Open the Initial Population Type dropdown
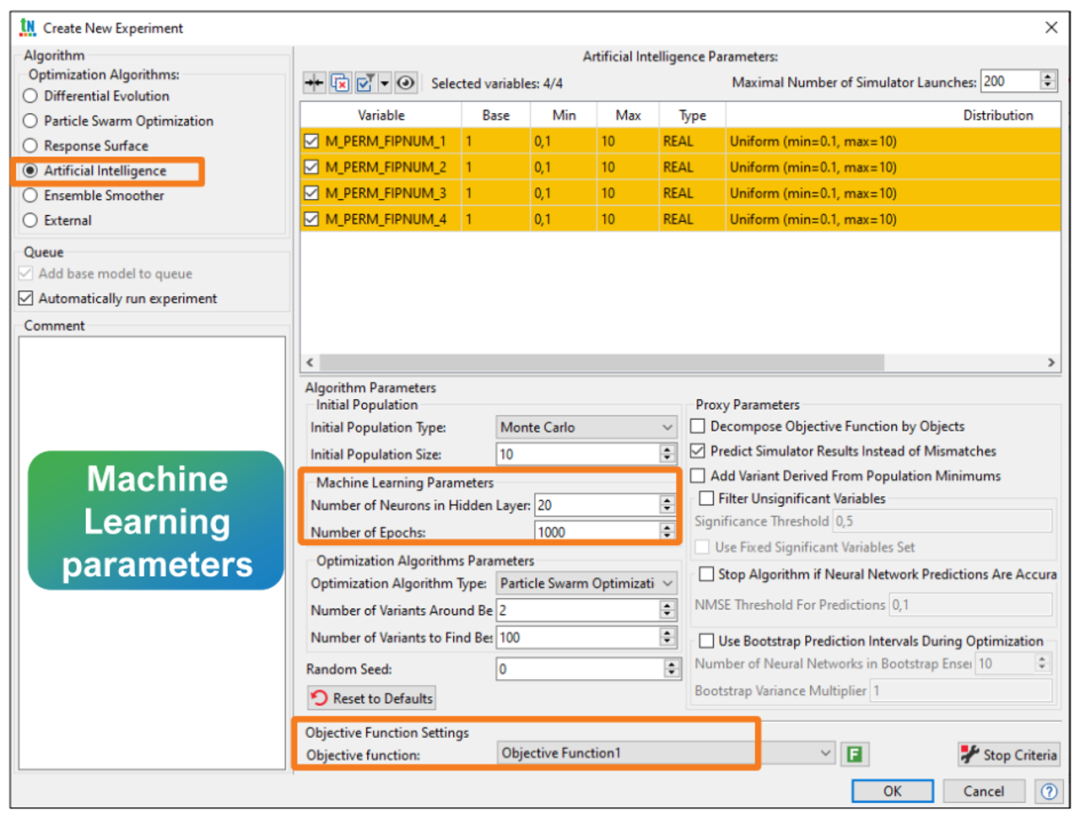 pyautogui.click(x=586, y=428)
